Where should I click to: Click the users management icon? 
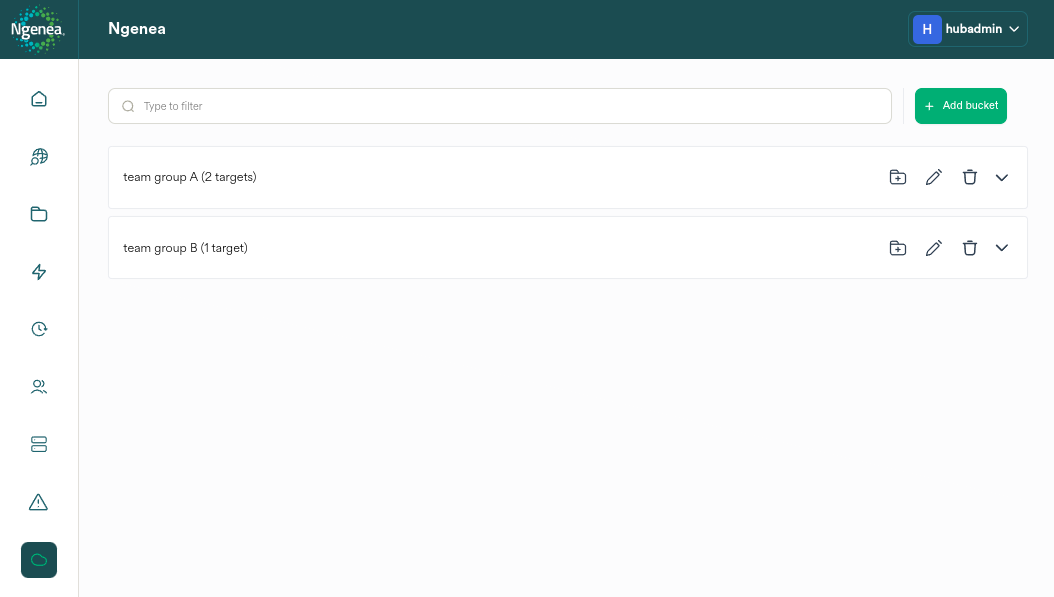click(x=38, y=386)
